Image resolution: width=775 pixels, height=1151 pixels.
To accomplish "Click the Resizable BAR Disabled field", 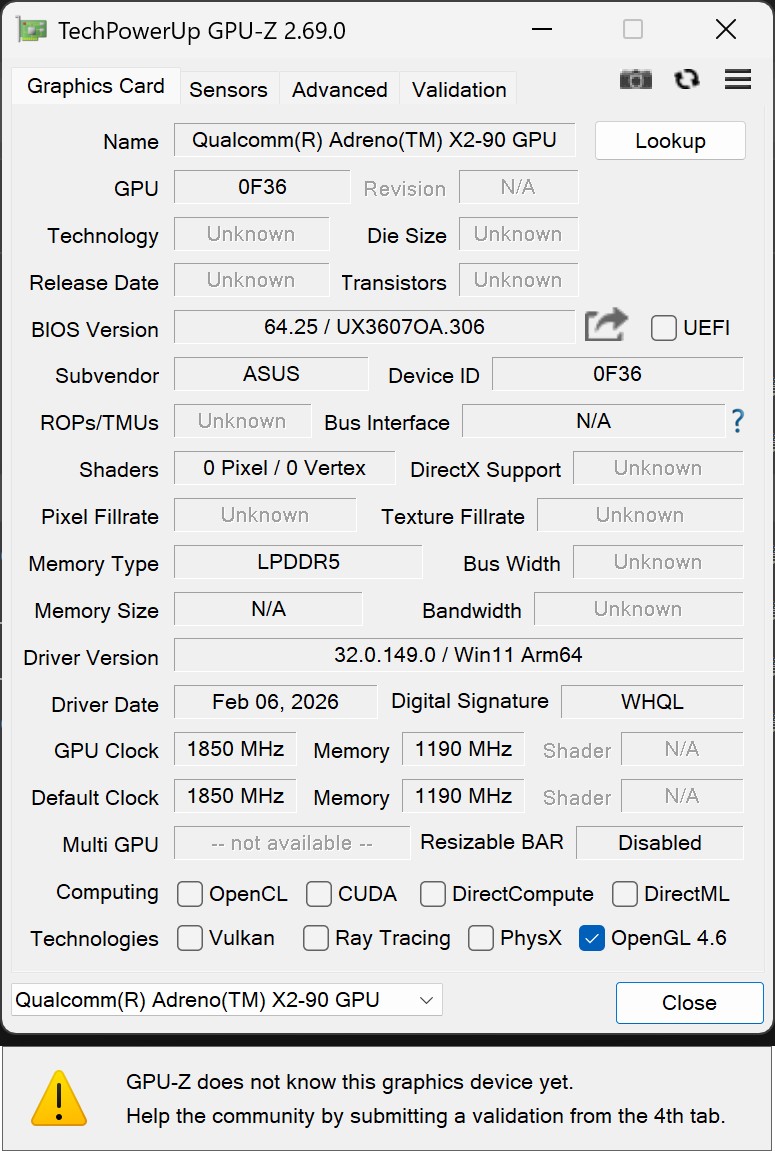I will 659,843.
